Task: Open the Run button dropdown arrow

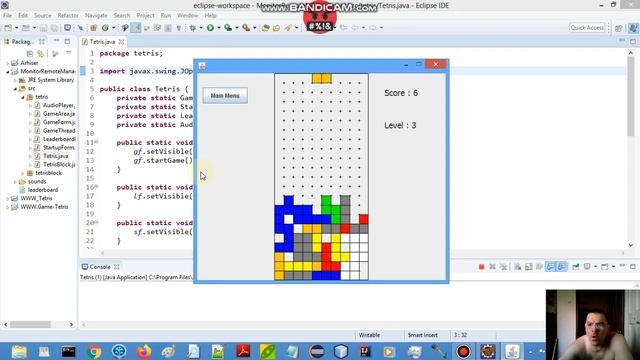Action: 218,28
